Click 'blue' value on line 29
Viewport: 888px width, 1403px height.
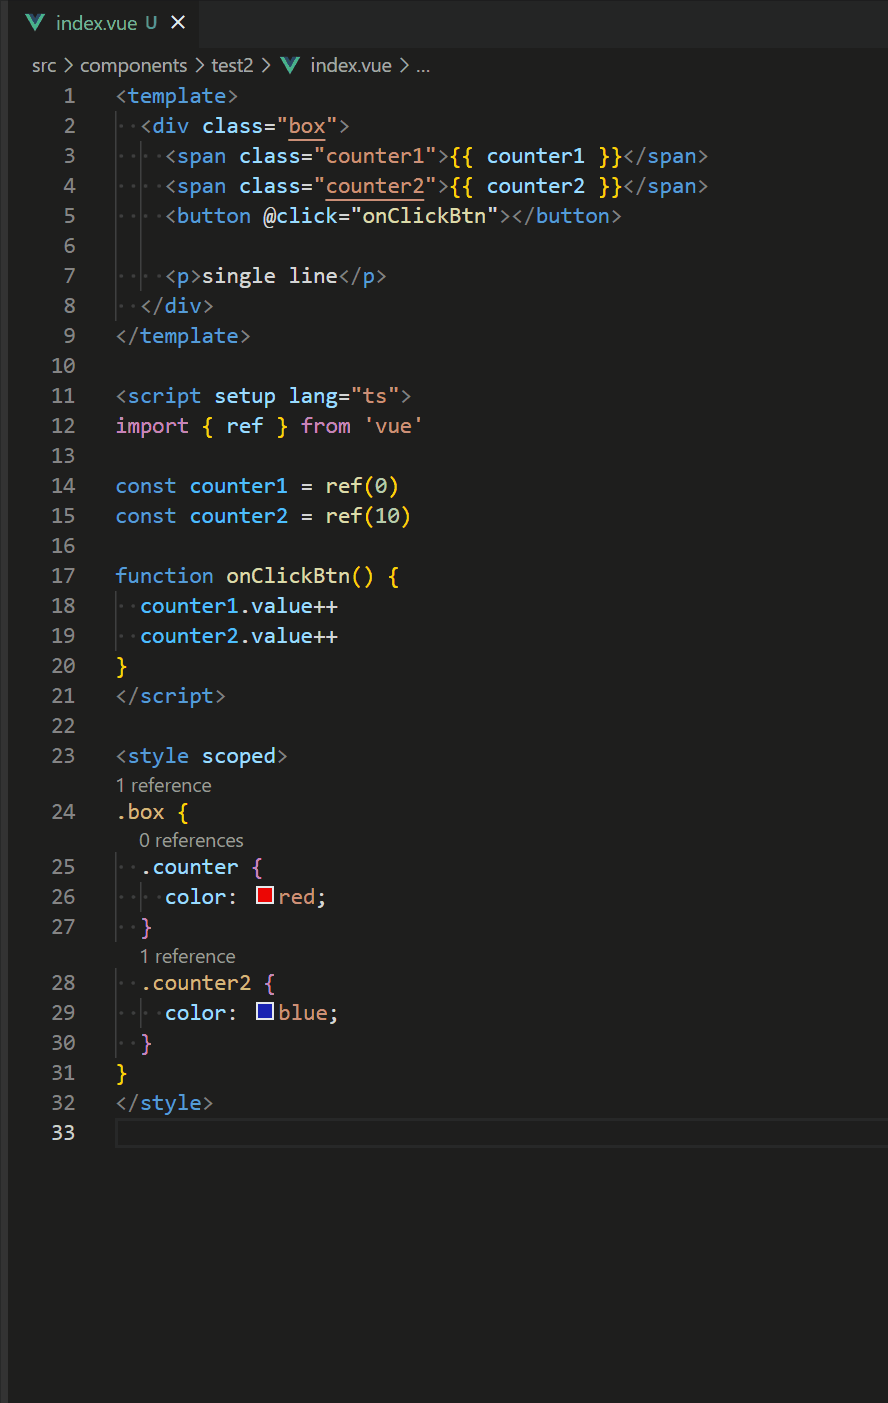point(302,1013)
